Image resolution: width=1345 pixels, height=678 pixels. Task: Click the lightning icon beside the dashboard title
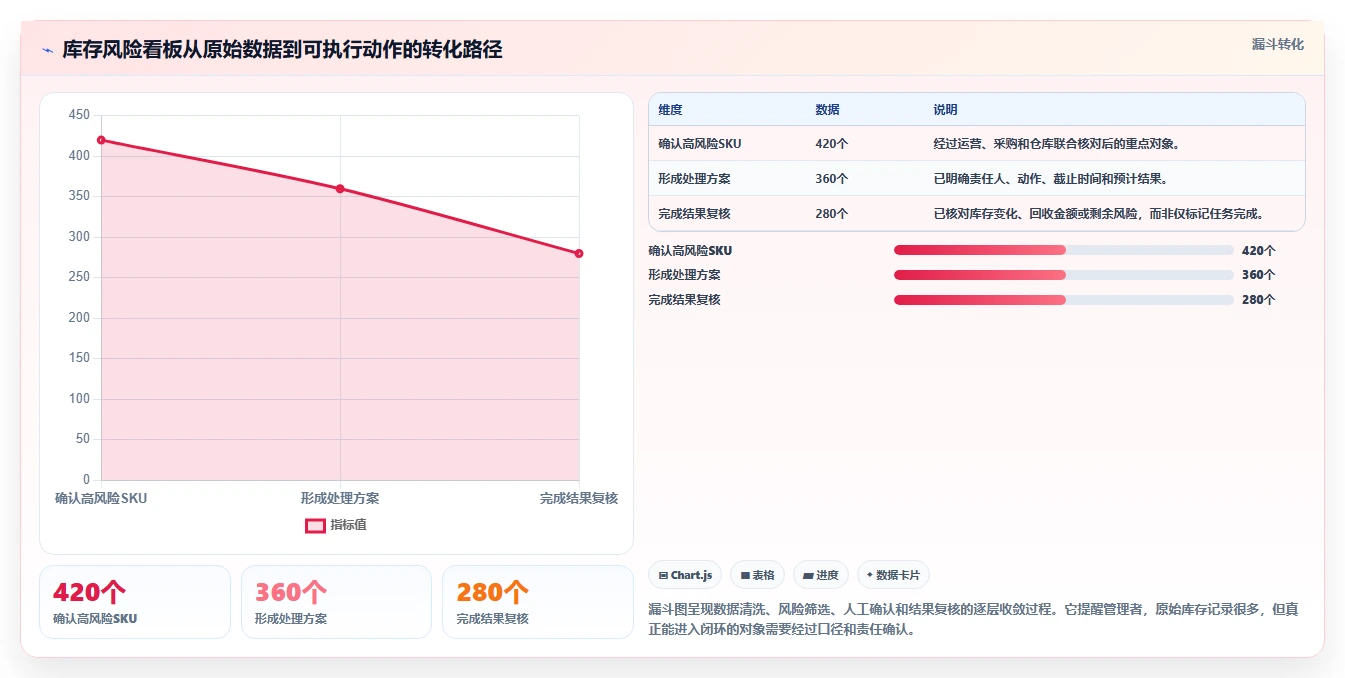pyautogui.click(x=48, y=50)
